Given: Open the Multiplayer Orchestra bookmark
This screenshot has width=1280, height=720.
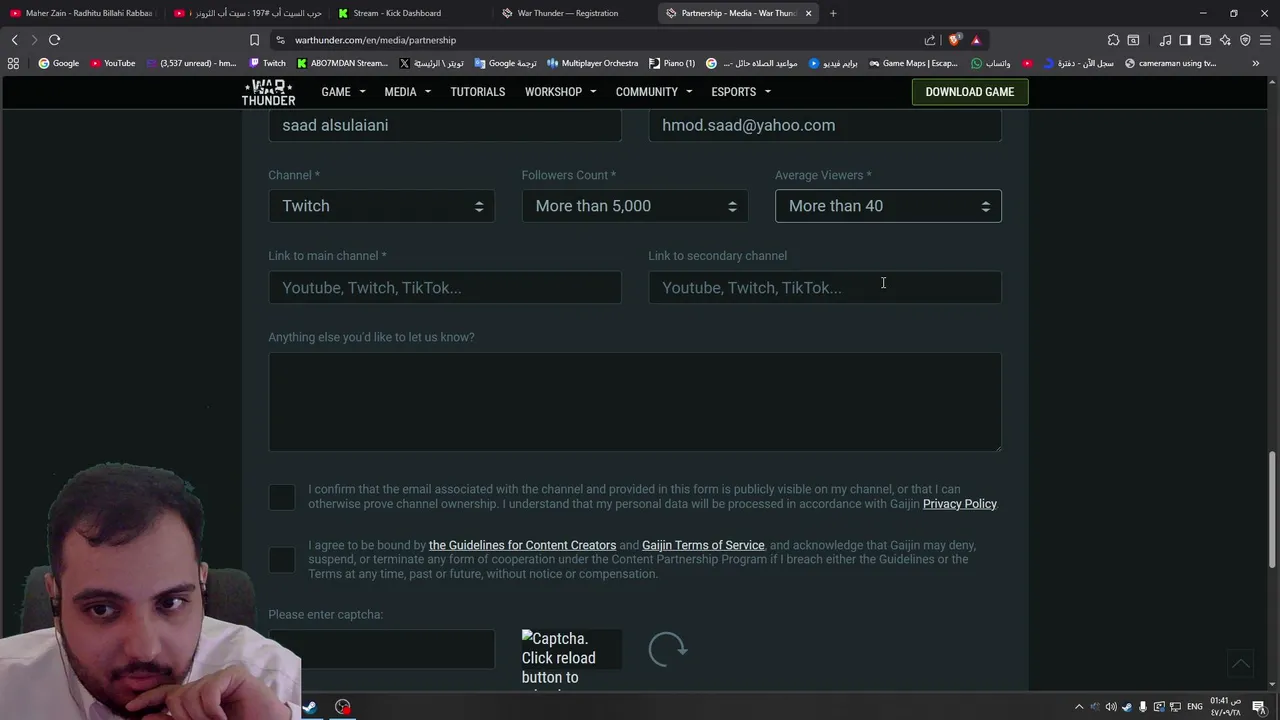Looking at the screenshot, I should tap(592, 63).
